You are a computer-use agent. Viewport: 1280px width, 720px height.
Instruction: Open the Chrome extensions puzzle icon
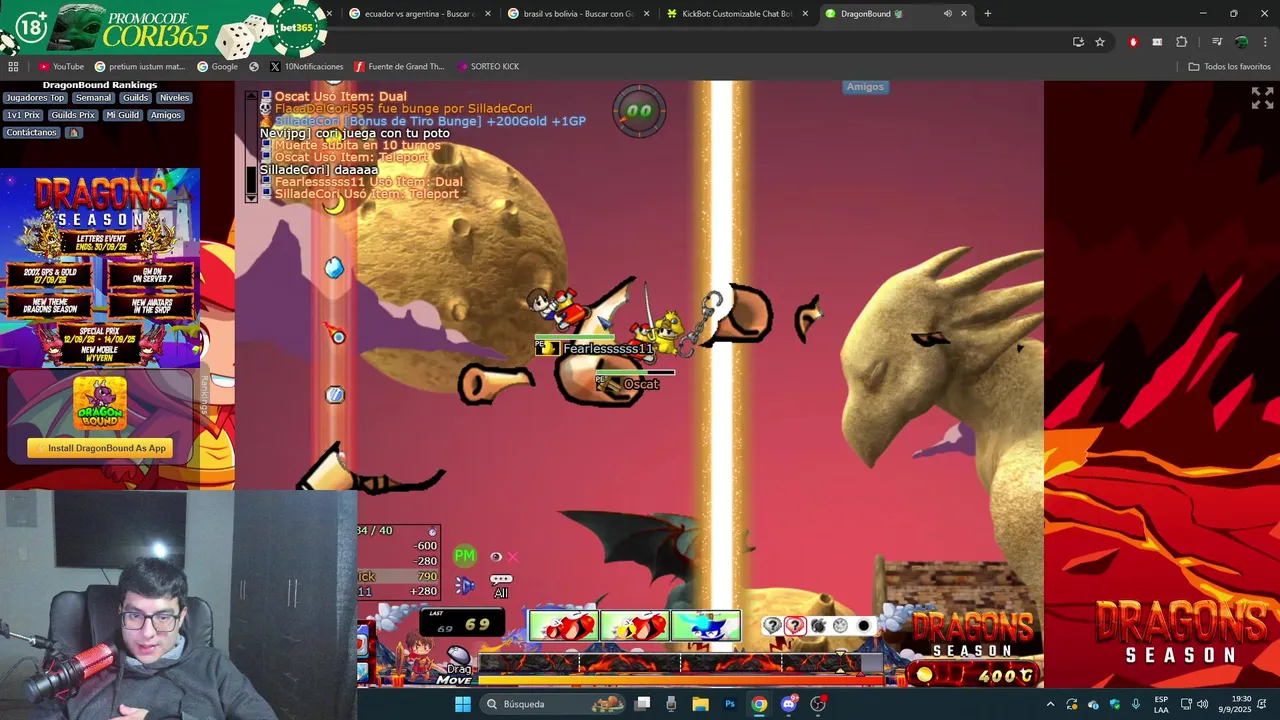point(1182,42)
